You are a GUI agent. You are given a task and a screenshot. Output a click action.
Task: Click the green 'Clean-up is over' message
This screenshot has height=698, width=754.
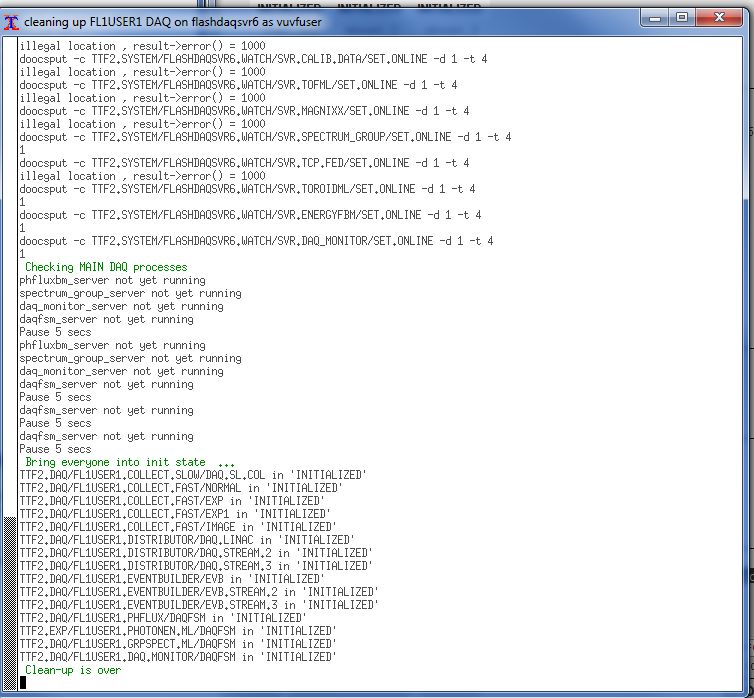(73, 670)
